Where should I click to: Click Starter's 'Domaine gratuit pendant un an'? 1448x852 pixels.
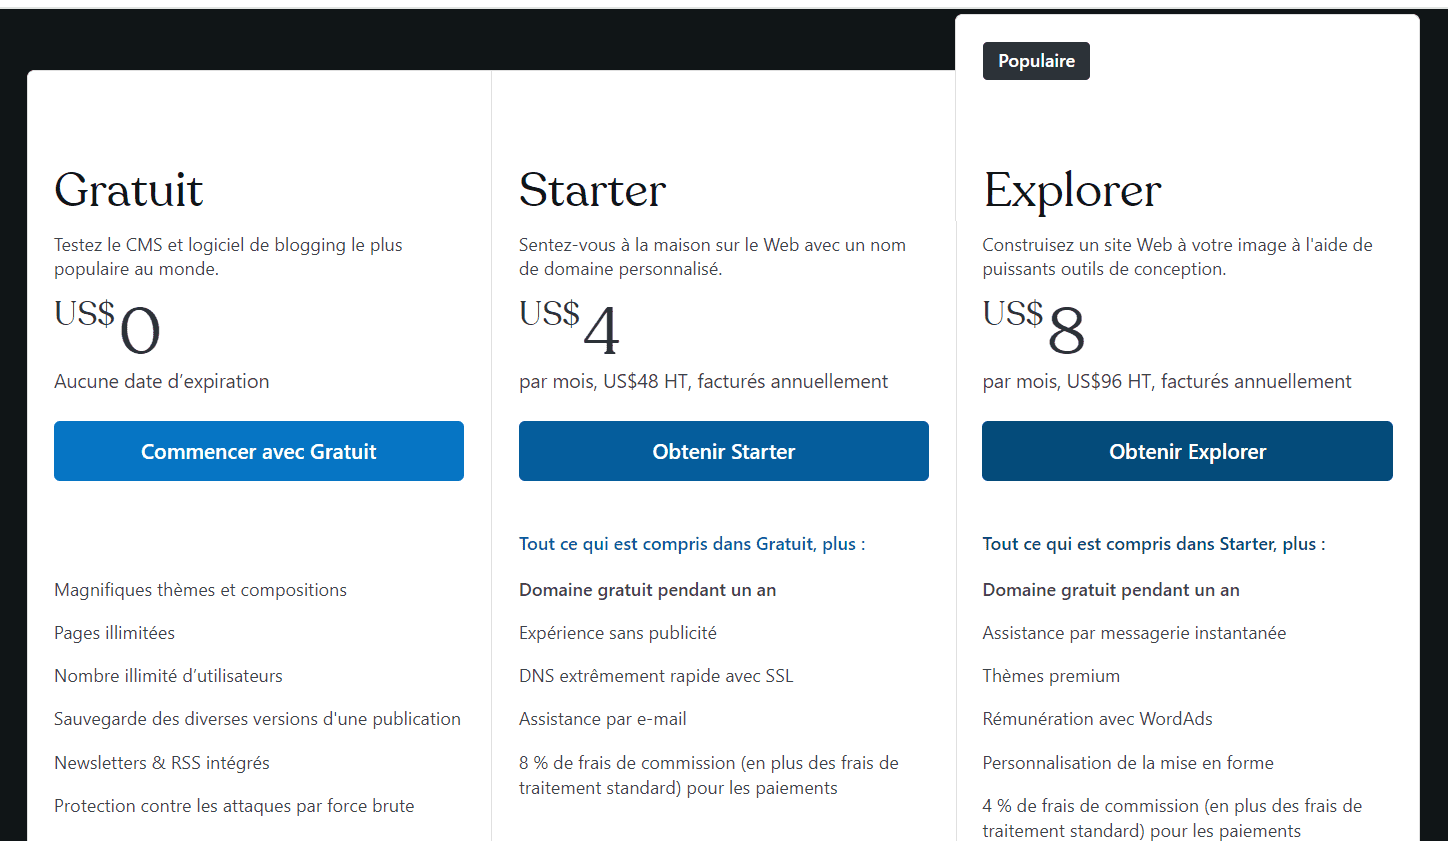[x=648, y=590]
